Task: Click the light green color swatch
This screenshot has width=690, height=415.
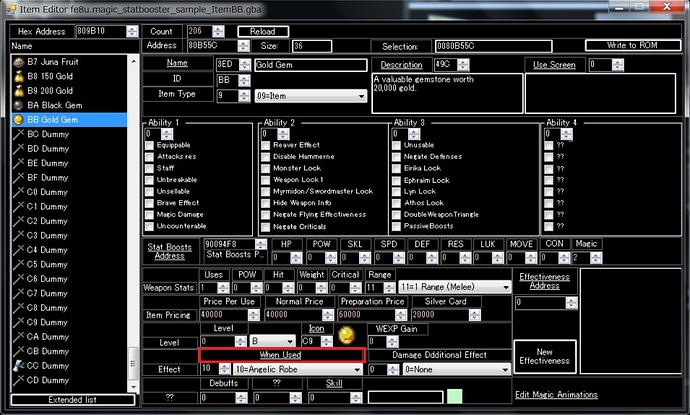Action: click(454, 396)
